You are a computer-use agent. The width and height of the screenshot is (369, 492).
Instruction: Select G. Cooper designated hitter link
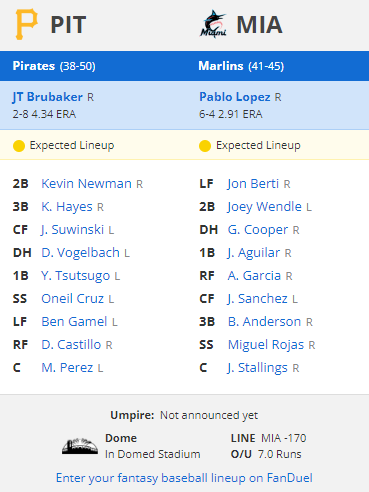pyautogui.click(x=258, y=230)
